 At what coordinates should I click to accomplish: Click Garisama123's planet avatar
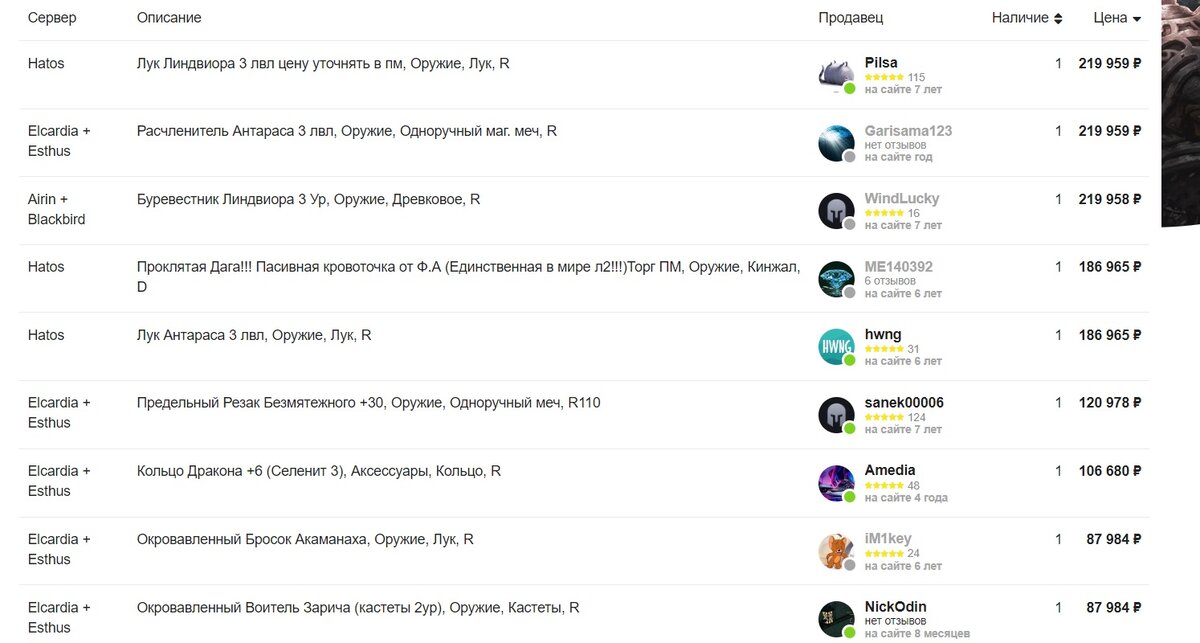[x=836, y=143]
